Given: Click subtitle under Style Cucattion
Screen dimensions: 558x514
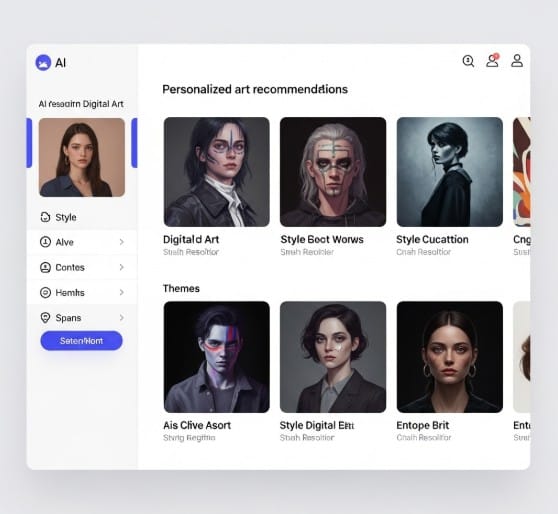Looking at the screenshot, I should pyautogui.click(x=423, y=252).
